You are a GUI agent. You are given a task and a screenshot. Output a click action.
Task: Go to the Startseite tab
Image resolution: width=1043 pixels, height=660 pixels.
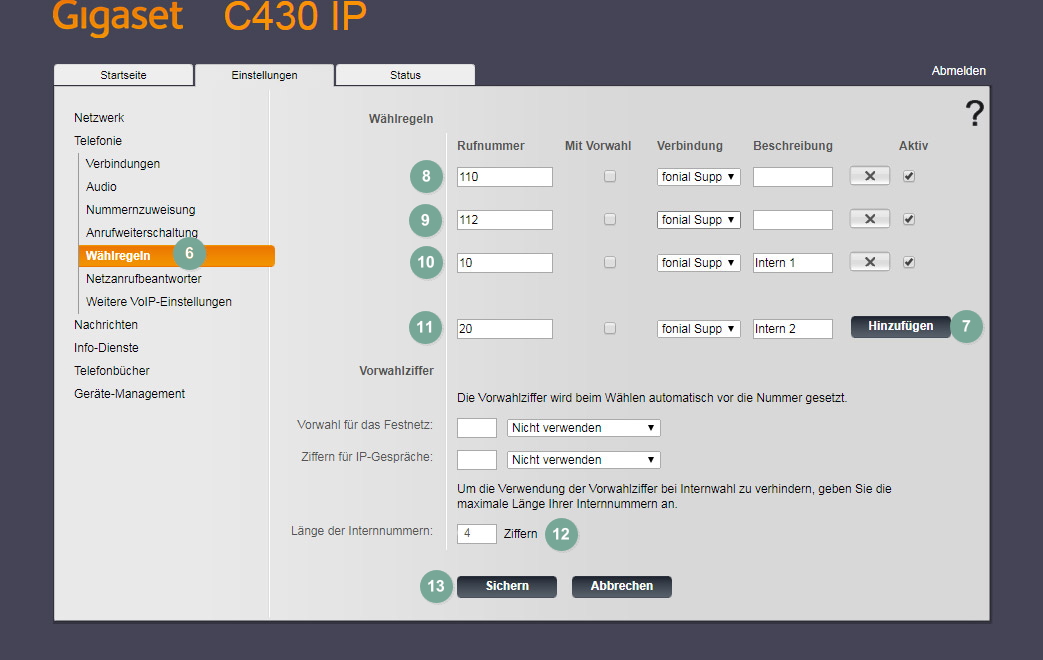pyautogui.click(x=122, y=75)
